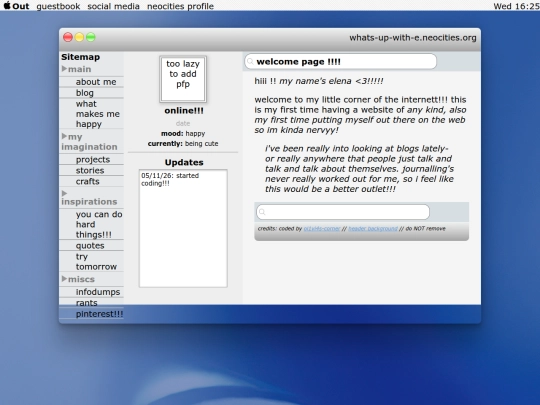Collapse the inspirations section triangle
Image resolution: width=540 pixels, height=405 pixels.
(64, 193)
